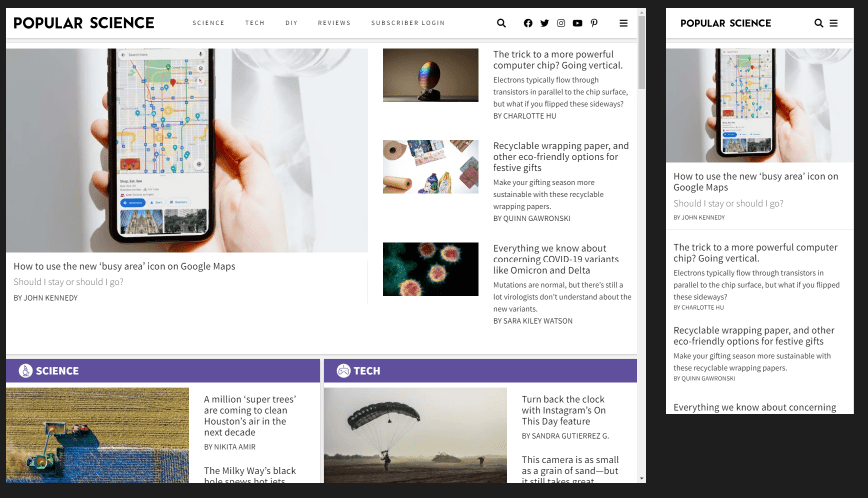Click the Subscriber Login link
The image size is (868, 498).
pos(407,23)
